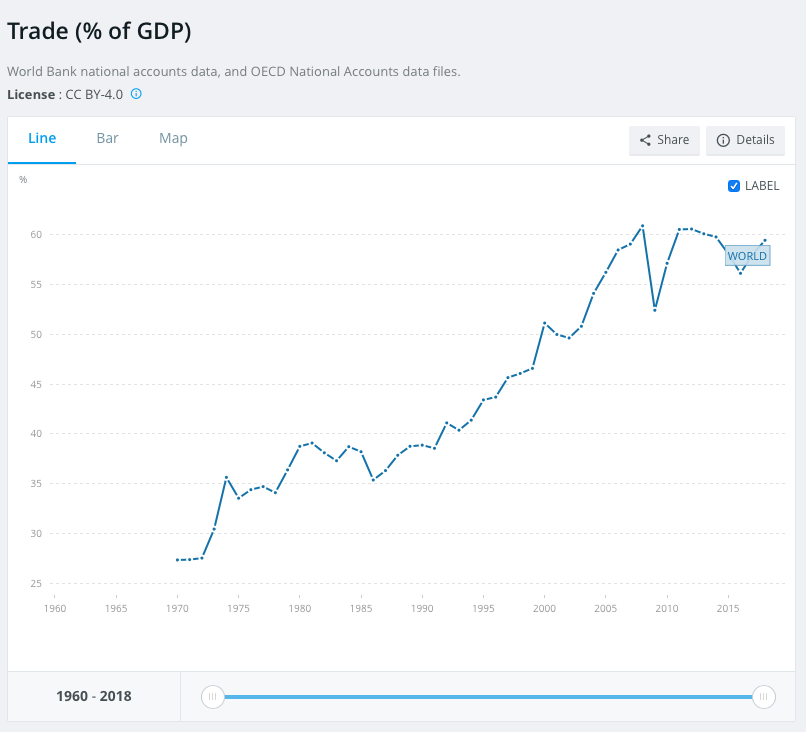
Task: Switch to the Bar tab
Action: pyautogui.click(x=107, y=138)
